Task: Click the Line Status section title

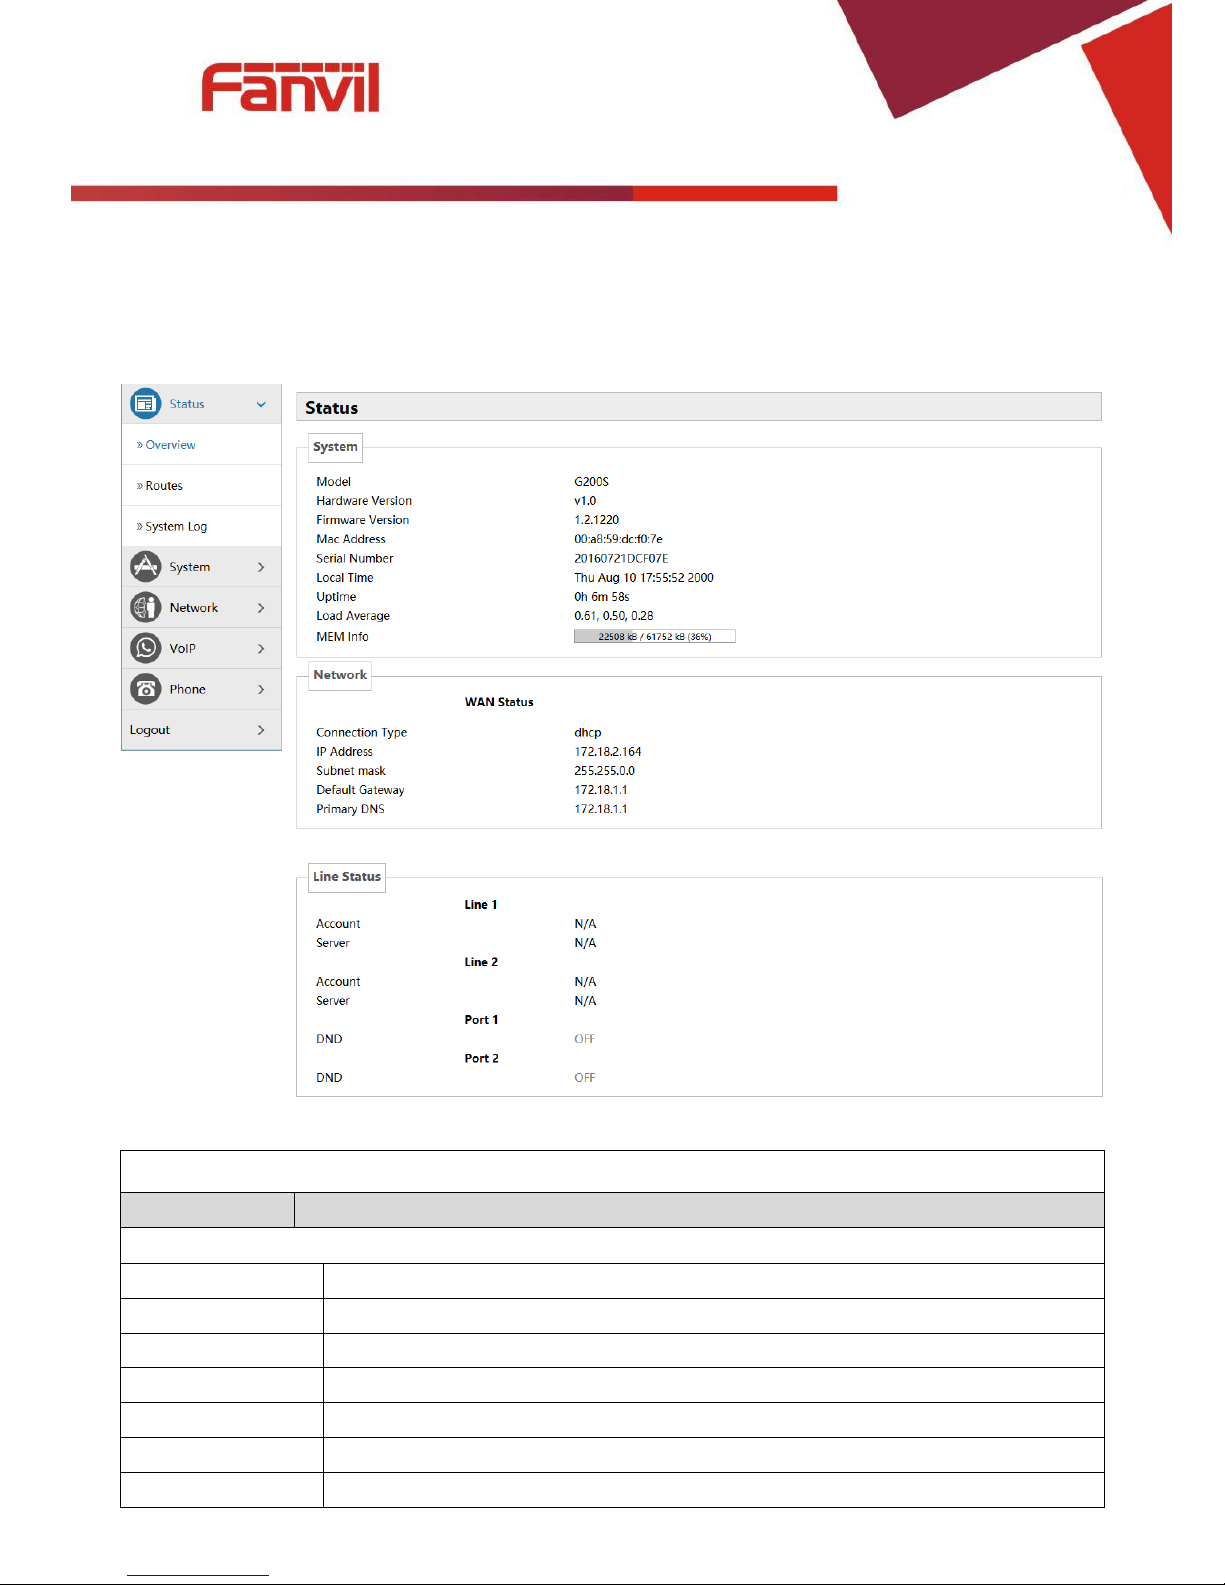Action: (347, 877)
